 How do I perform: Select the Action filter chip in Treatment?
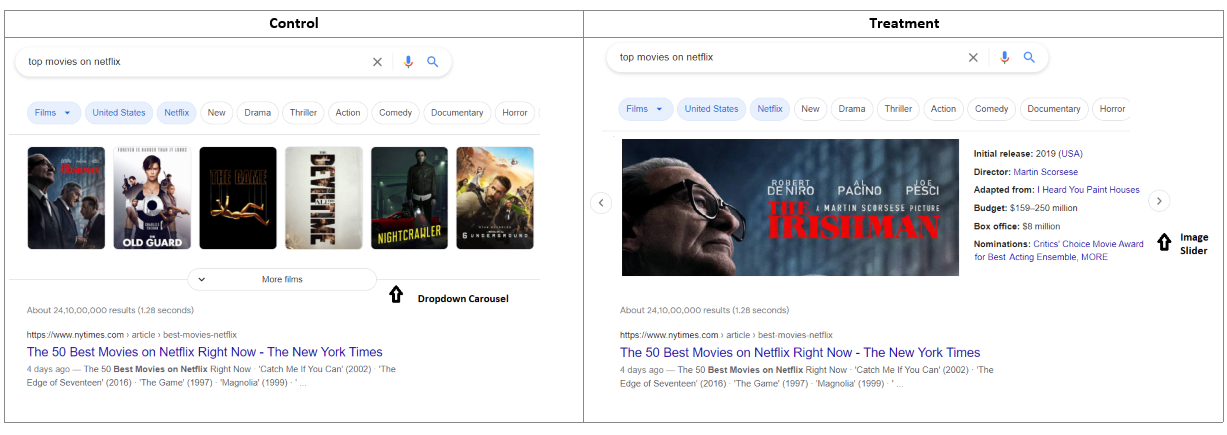tap(943, 109)
